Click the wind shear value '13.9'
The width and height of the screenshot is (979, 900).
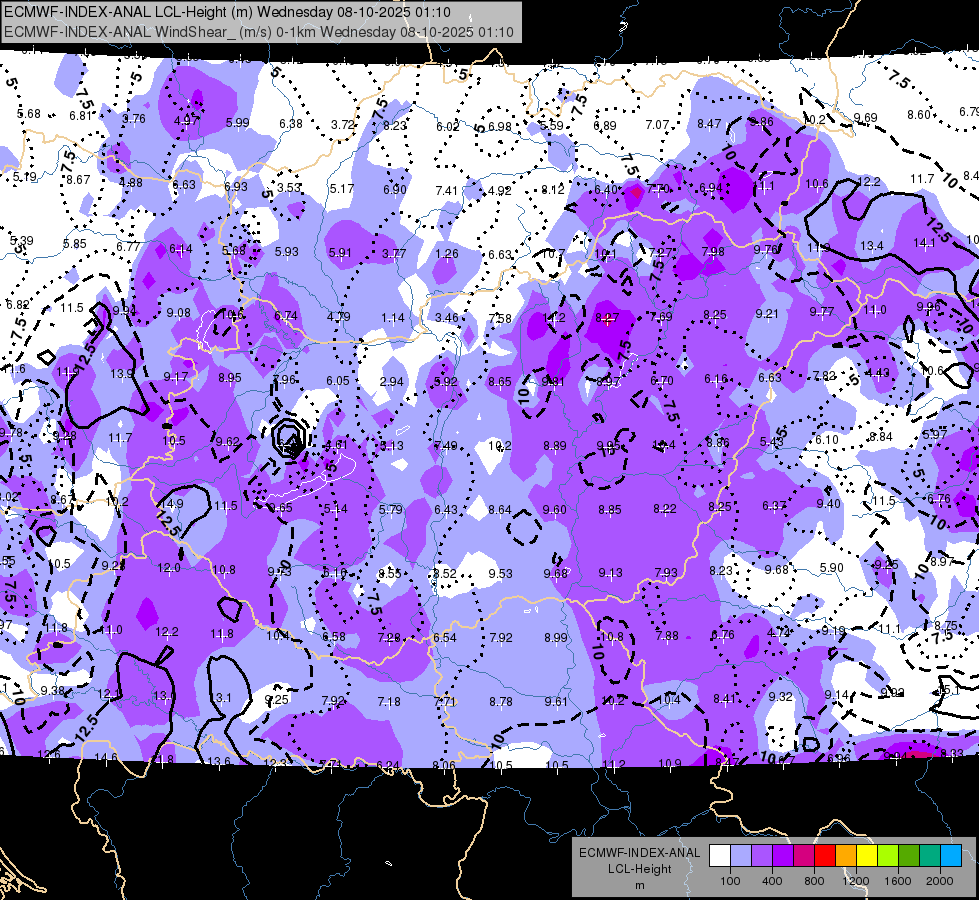pos(122,373)
